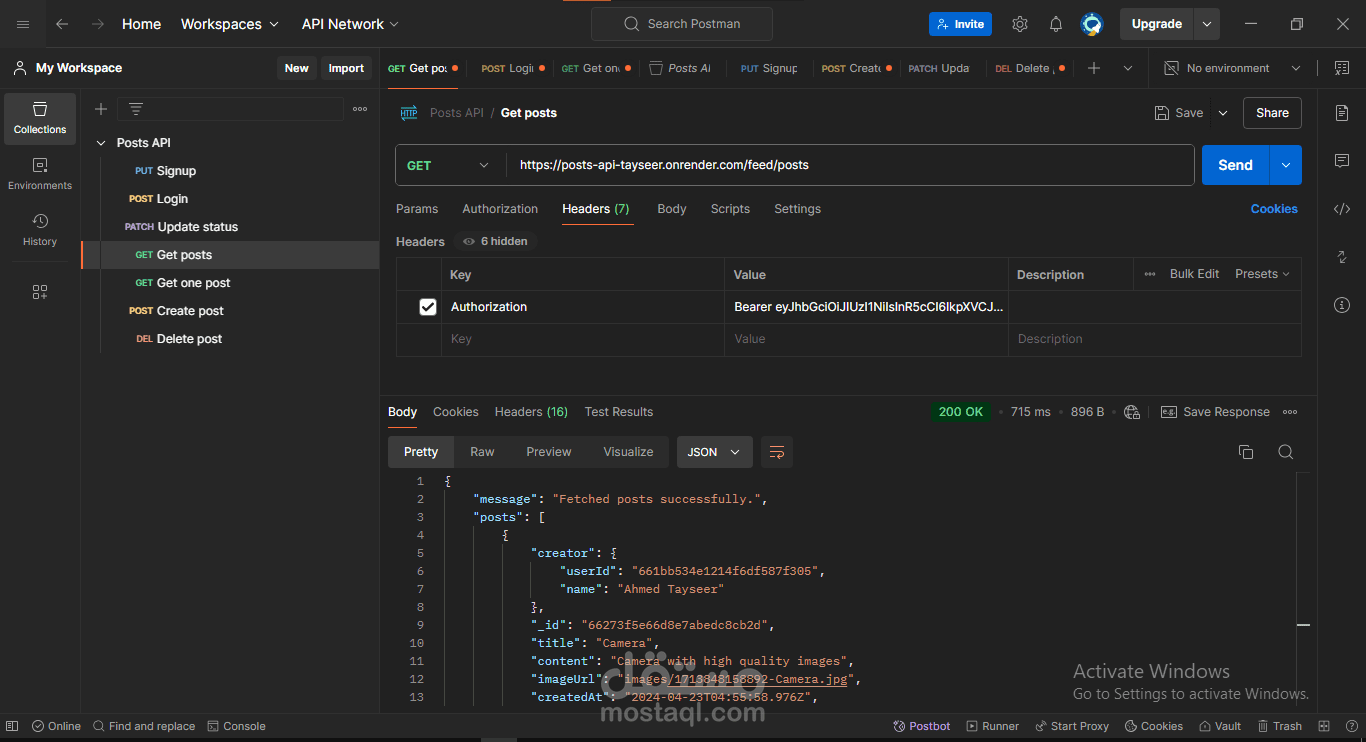
Task: Open the comments icon in right sidebar
Action: [x=1342, y=161]
